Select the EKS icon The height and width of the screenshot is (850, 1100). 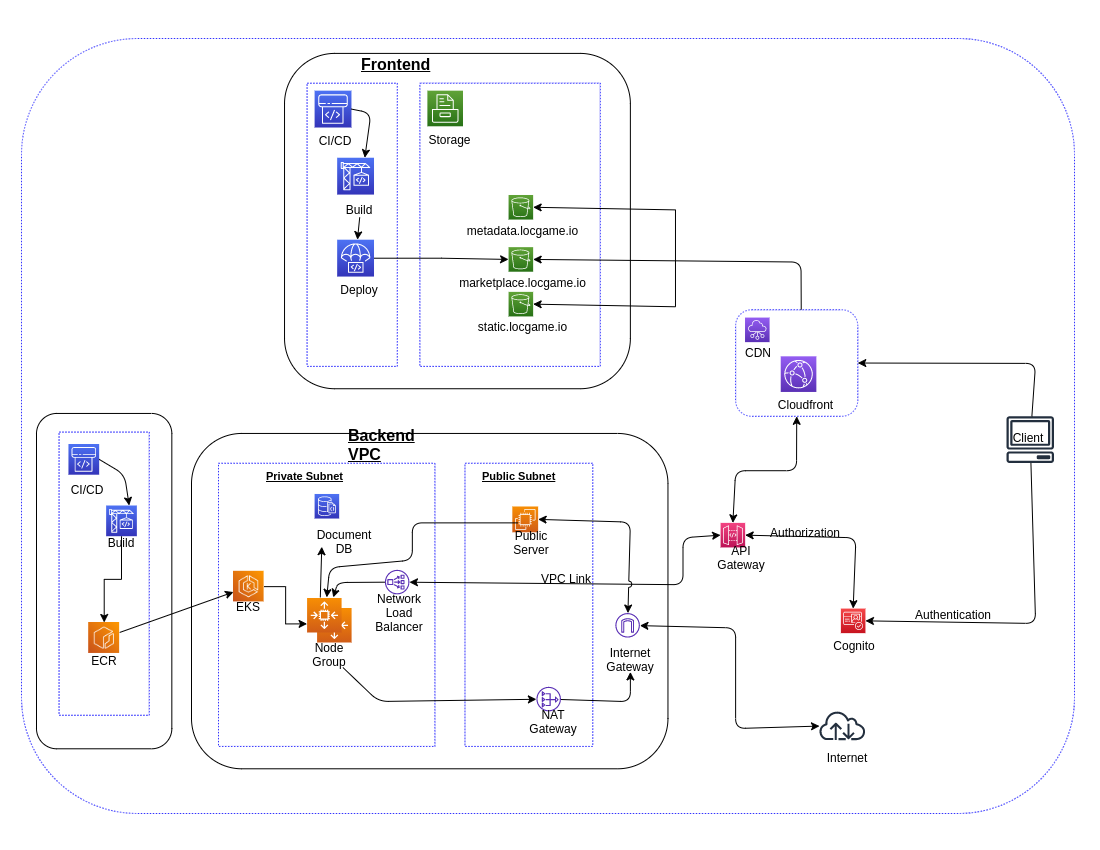tap(247, 586)
